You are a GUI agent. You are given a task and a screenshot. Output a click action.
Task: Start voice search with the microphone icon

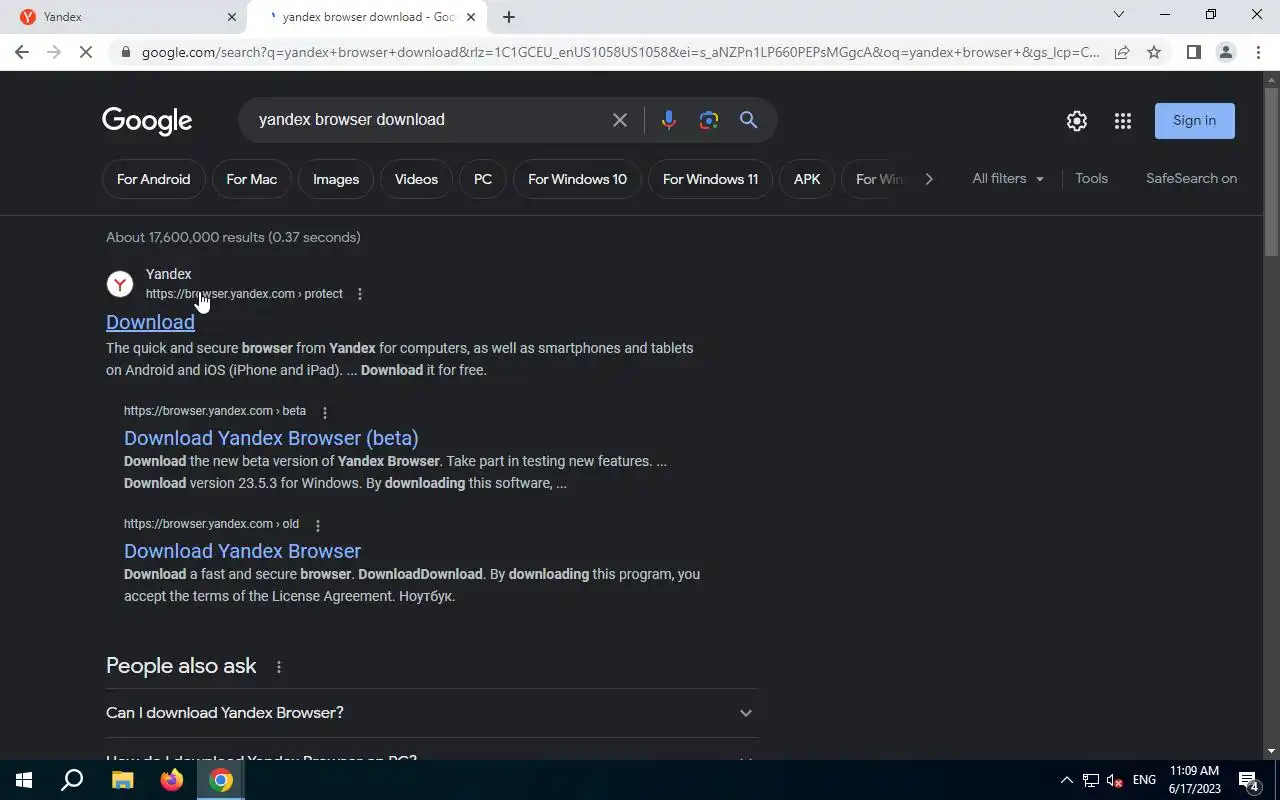tap(669, 120)
